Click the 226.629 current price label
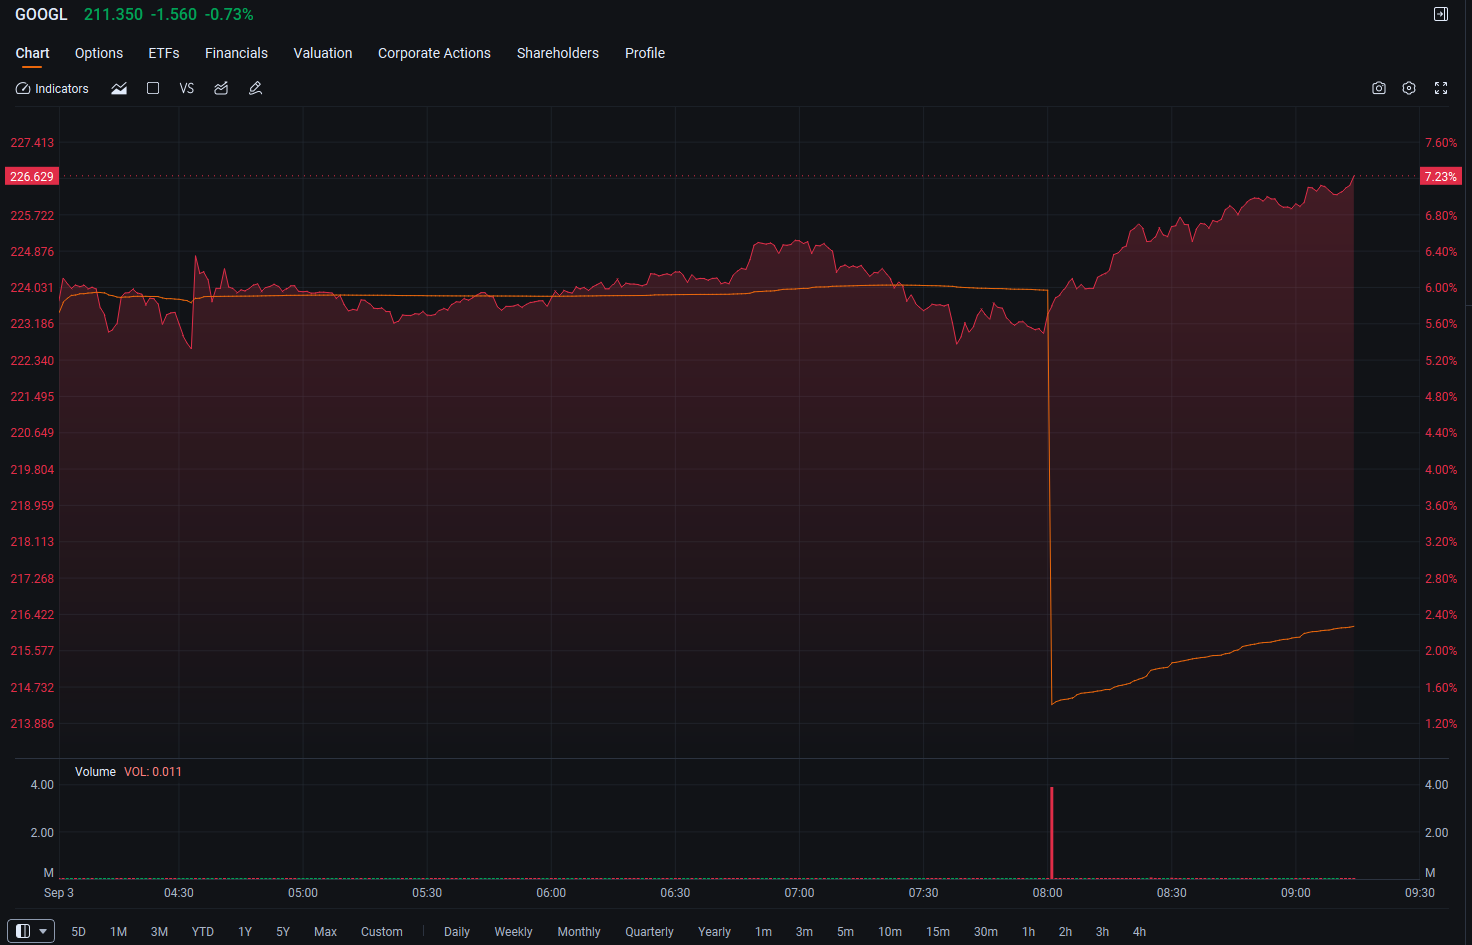Screen dimensions: 1472x945 pos(32,177)
